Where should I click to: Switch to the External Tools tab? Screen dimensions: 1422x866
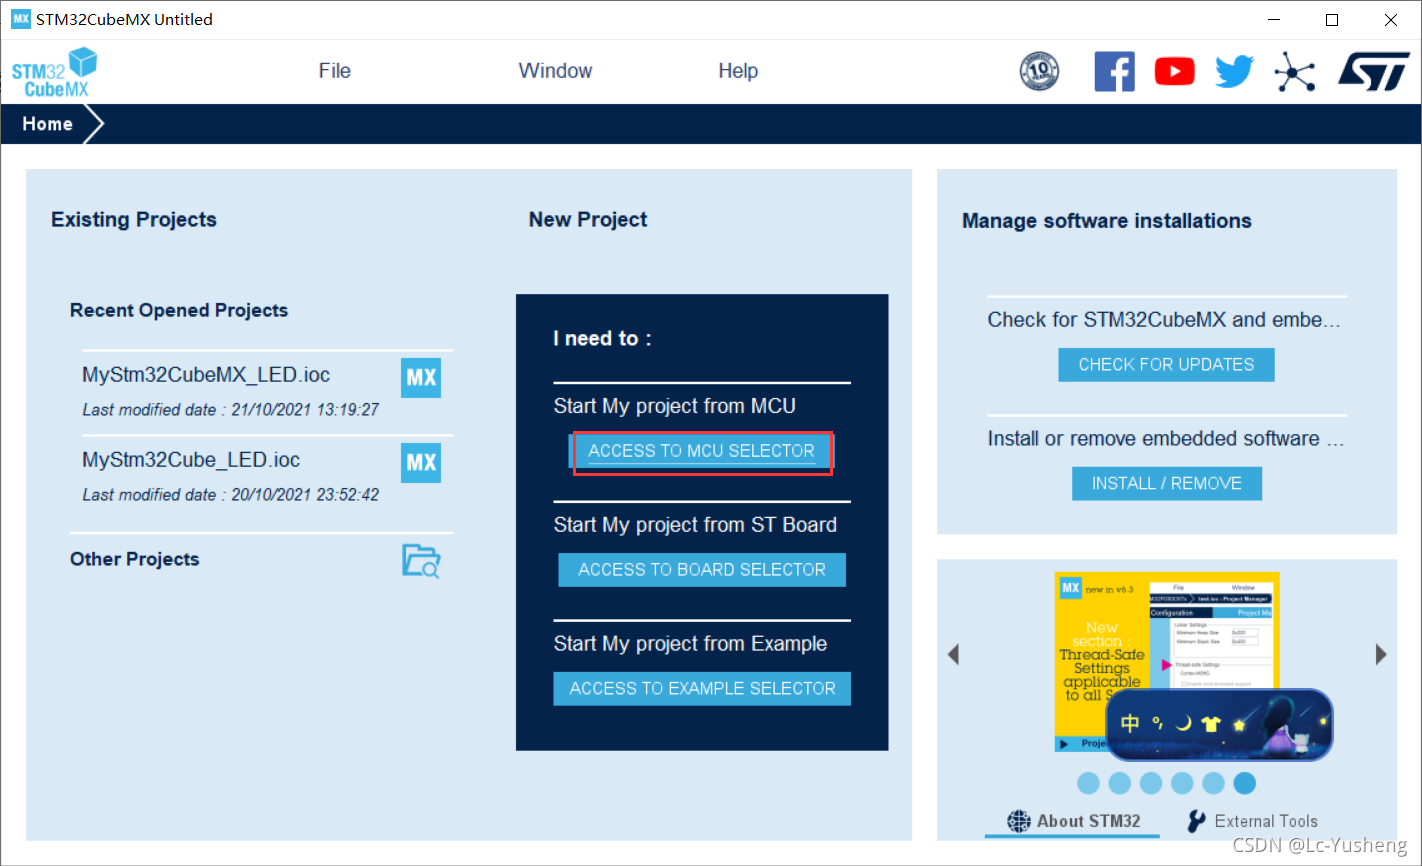pos(1252,821)
